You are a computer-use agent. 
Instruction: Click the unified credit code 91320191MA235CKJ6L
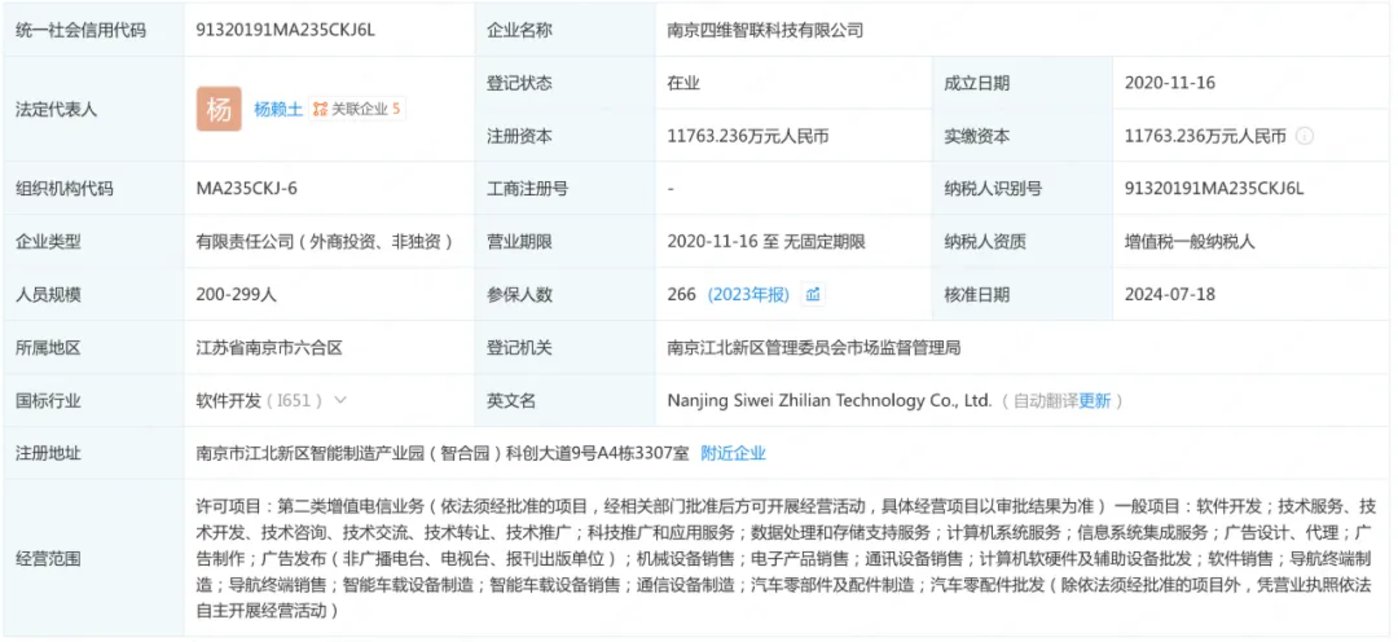point(286,30)
